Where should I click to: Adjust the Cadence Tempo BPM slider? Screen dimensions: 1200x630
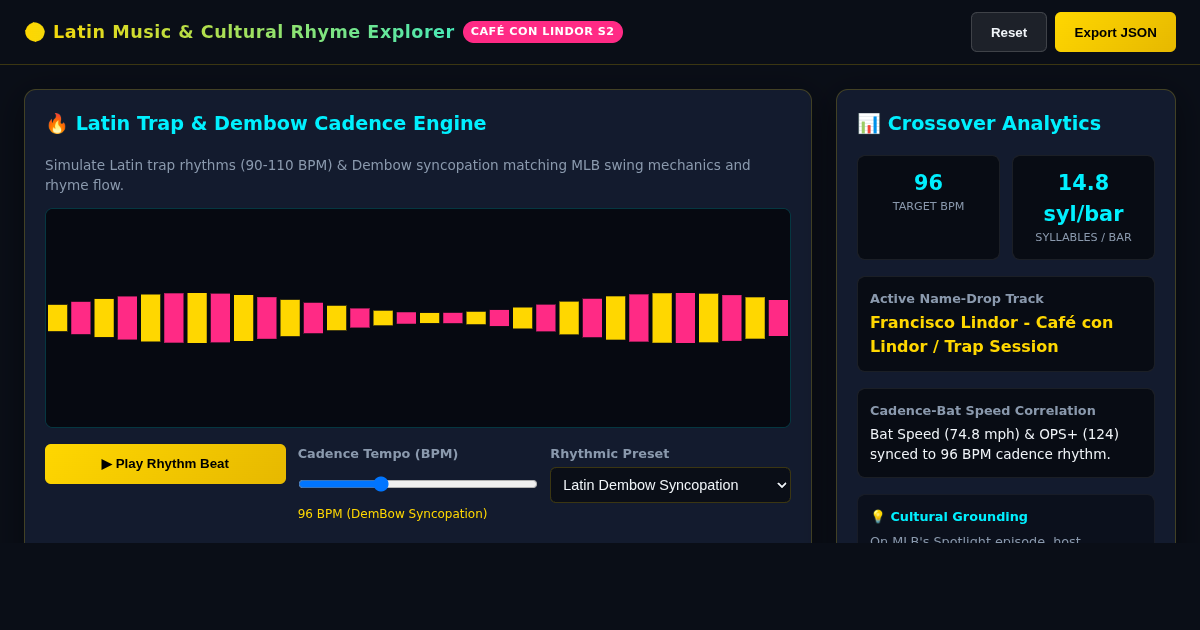click(418, 484)
